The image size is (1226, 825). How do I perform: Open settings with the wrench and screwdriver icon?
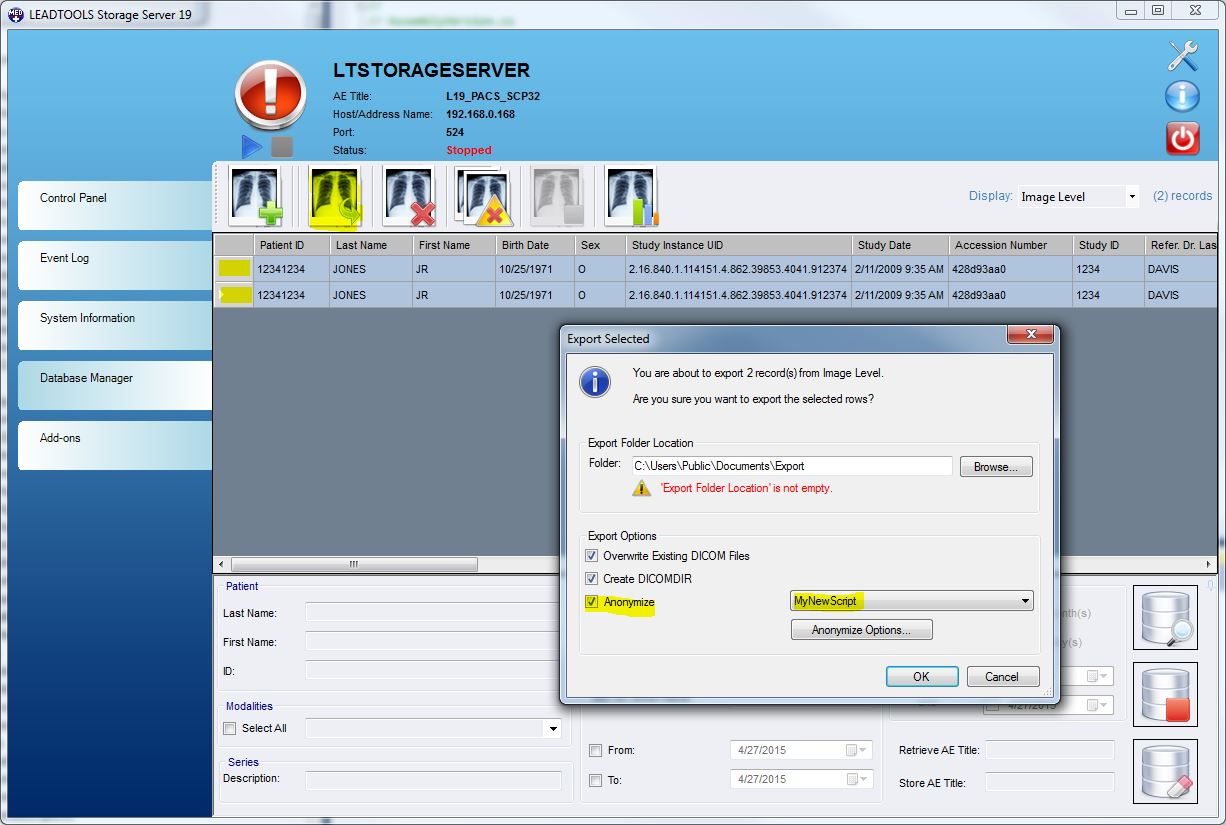(x=1183, y=56)
